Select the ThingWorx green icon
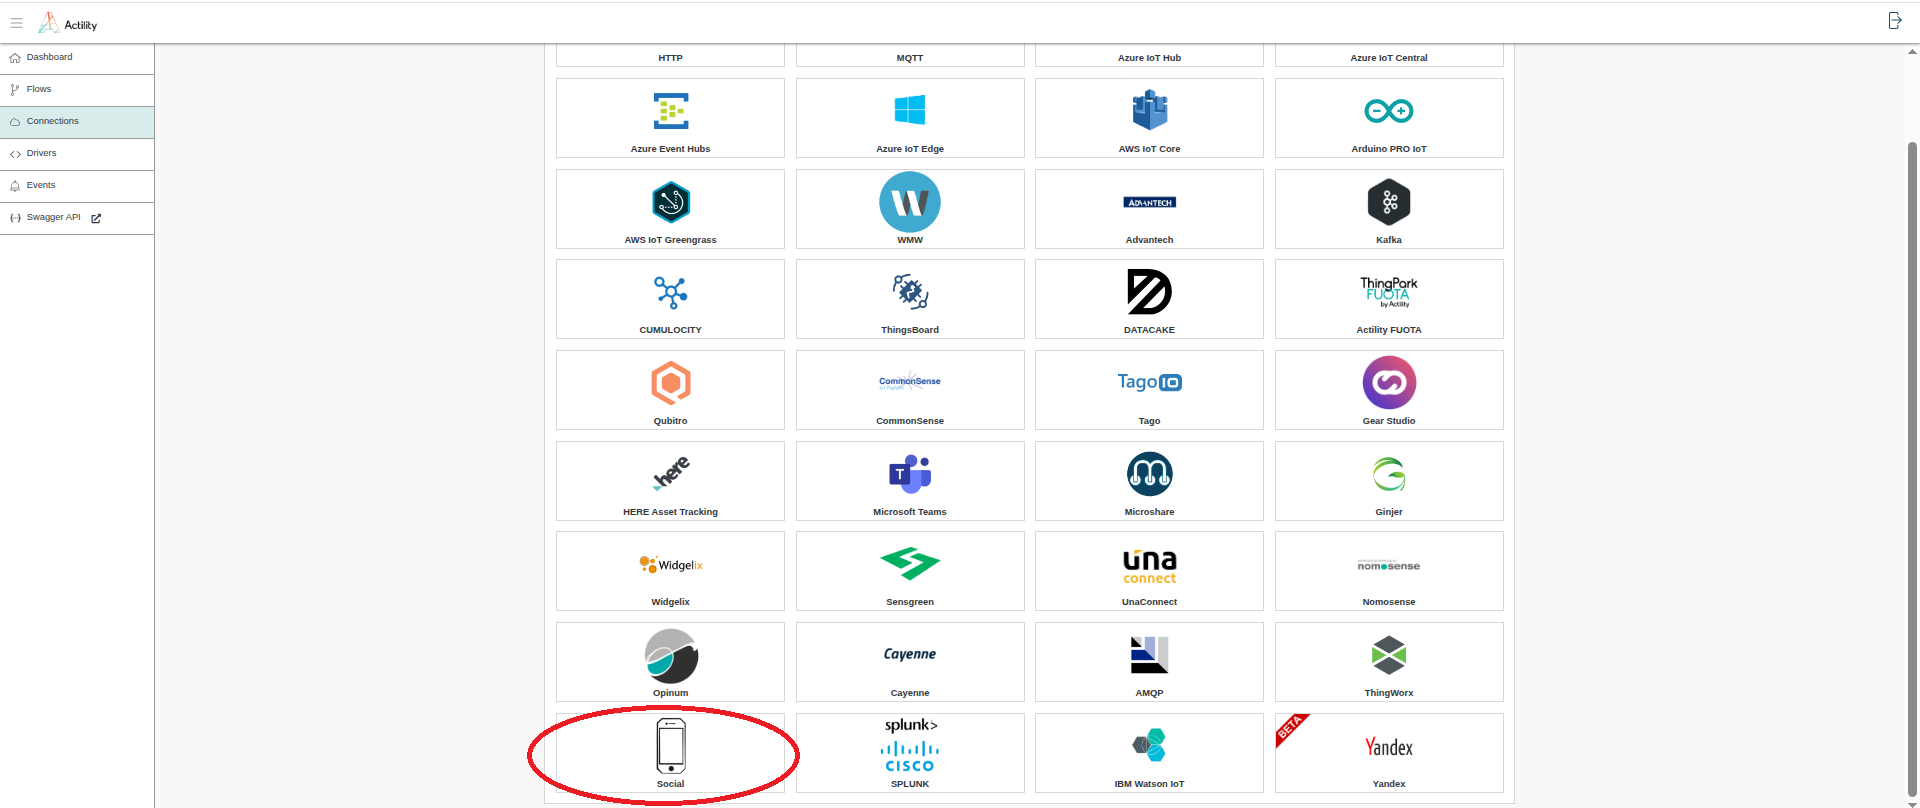The height and width of the screenshot is (808, 1920). (x=1389, y=655)
